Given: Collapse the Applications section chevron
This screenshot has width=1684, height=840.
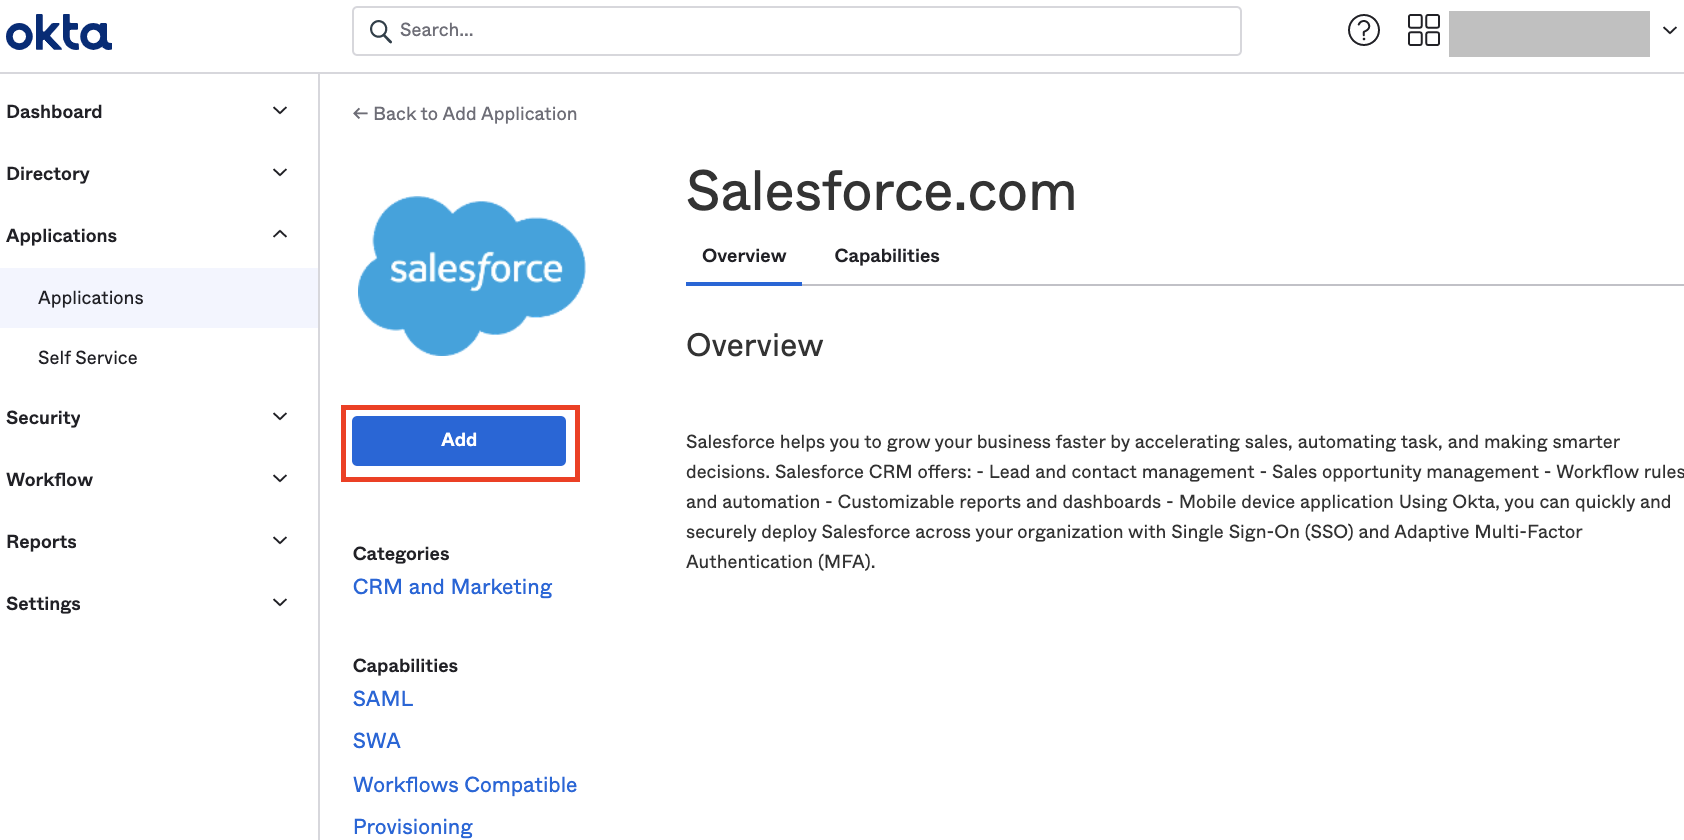Looking at the screenshot, I should pos(280,235).
